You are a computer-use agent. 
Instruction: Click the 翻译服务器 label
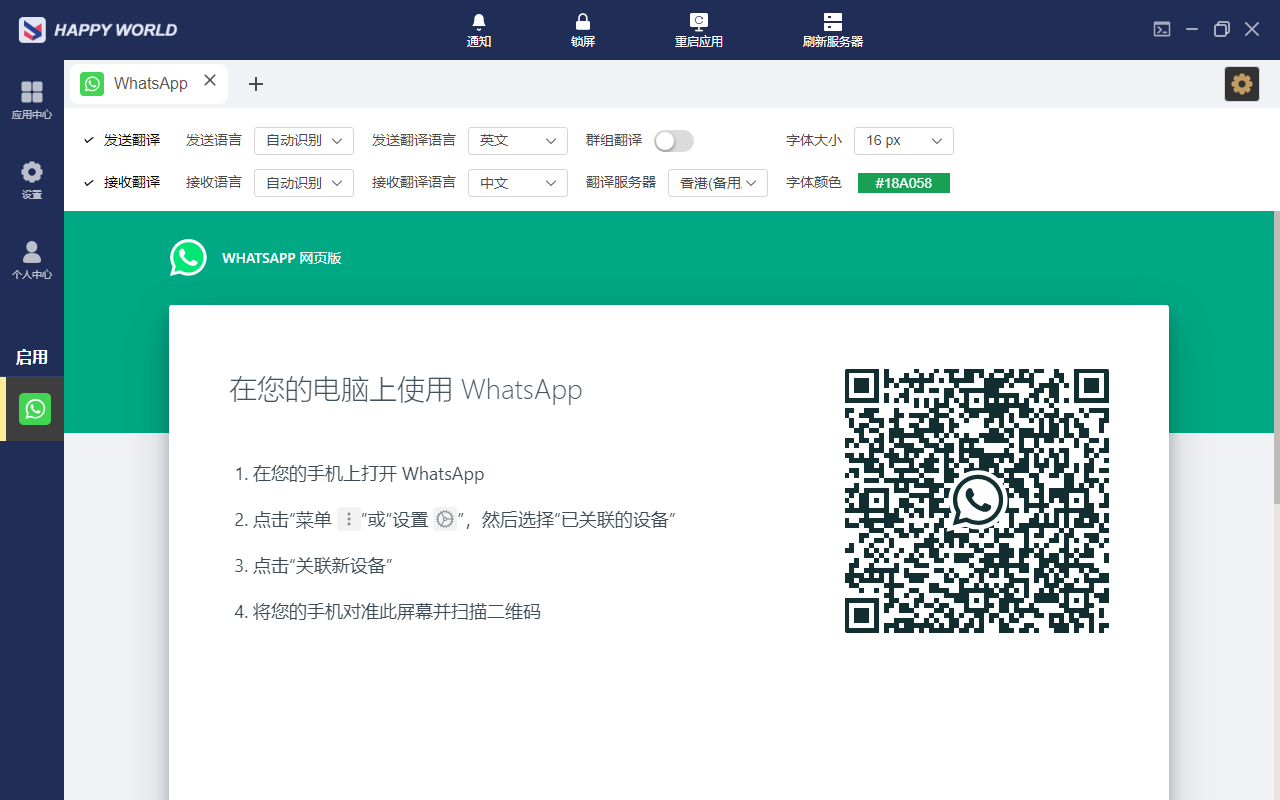point(621,183)
